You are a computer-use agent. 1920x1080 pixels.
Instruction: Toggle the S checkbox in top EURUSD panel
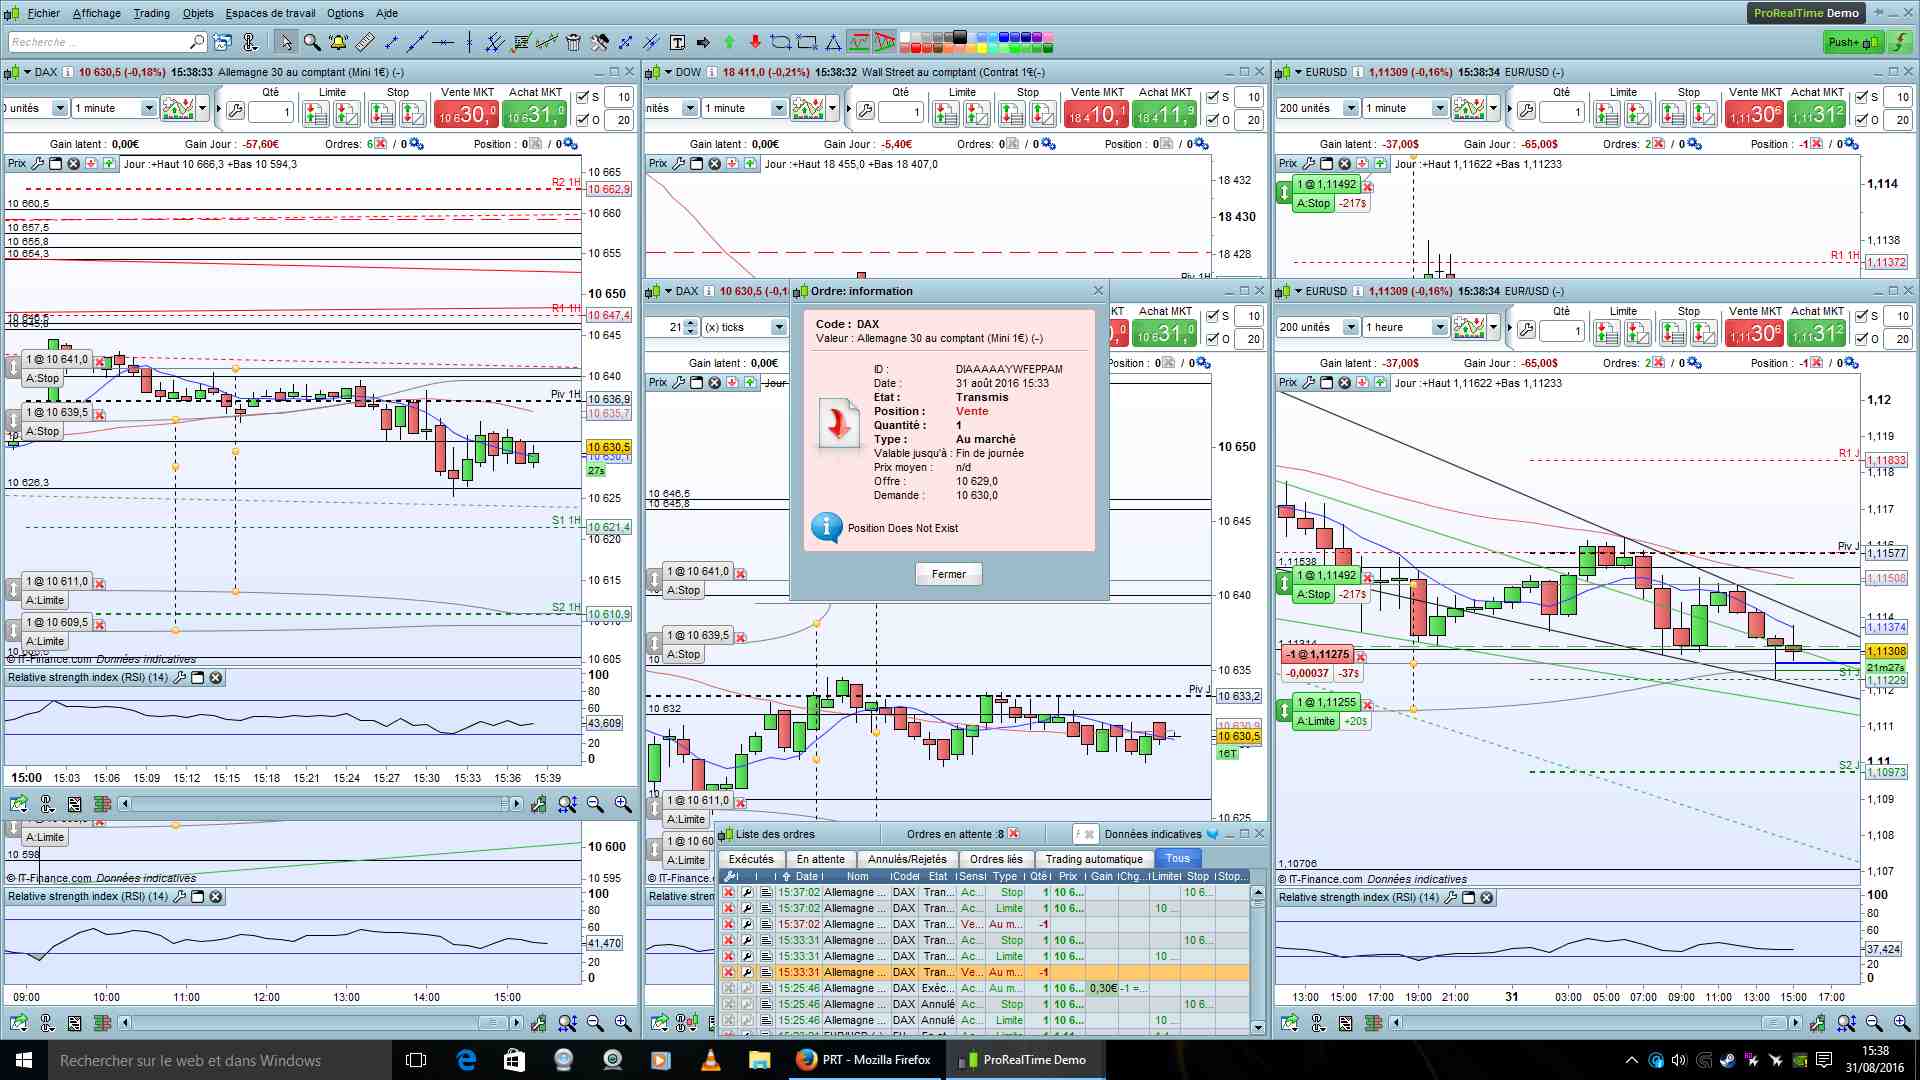click(1862, 97)
